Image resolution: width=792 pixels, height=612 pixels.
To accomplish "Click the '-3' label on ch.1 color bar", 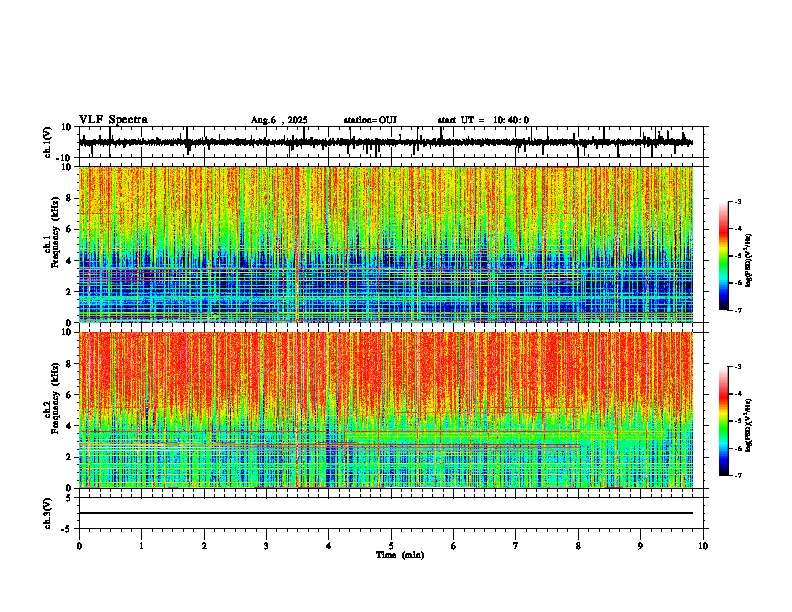I will (738, 202).
